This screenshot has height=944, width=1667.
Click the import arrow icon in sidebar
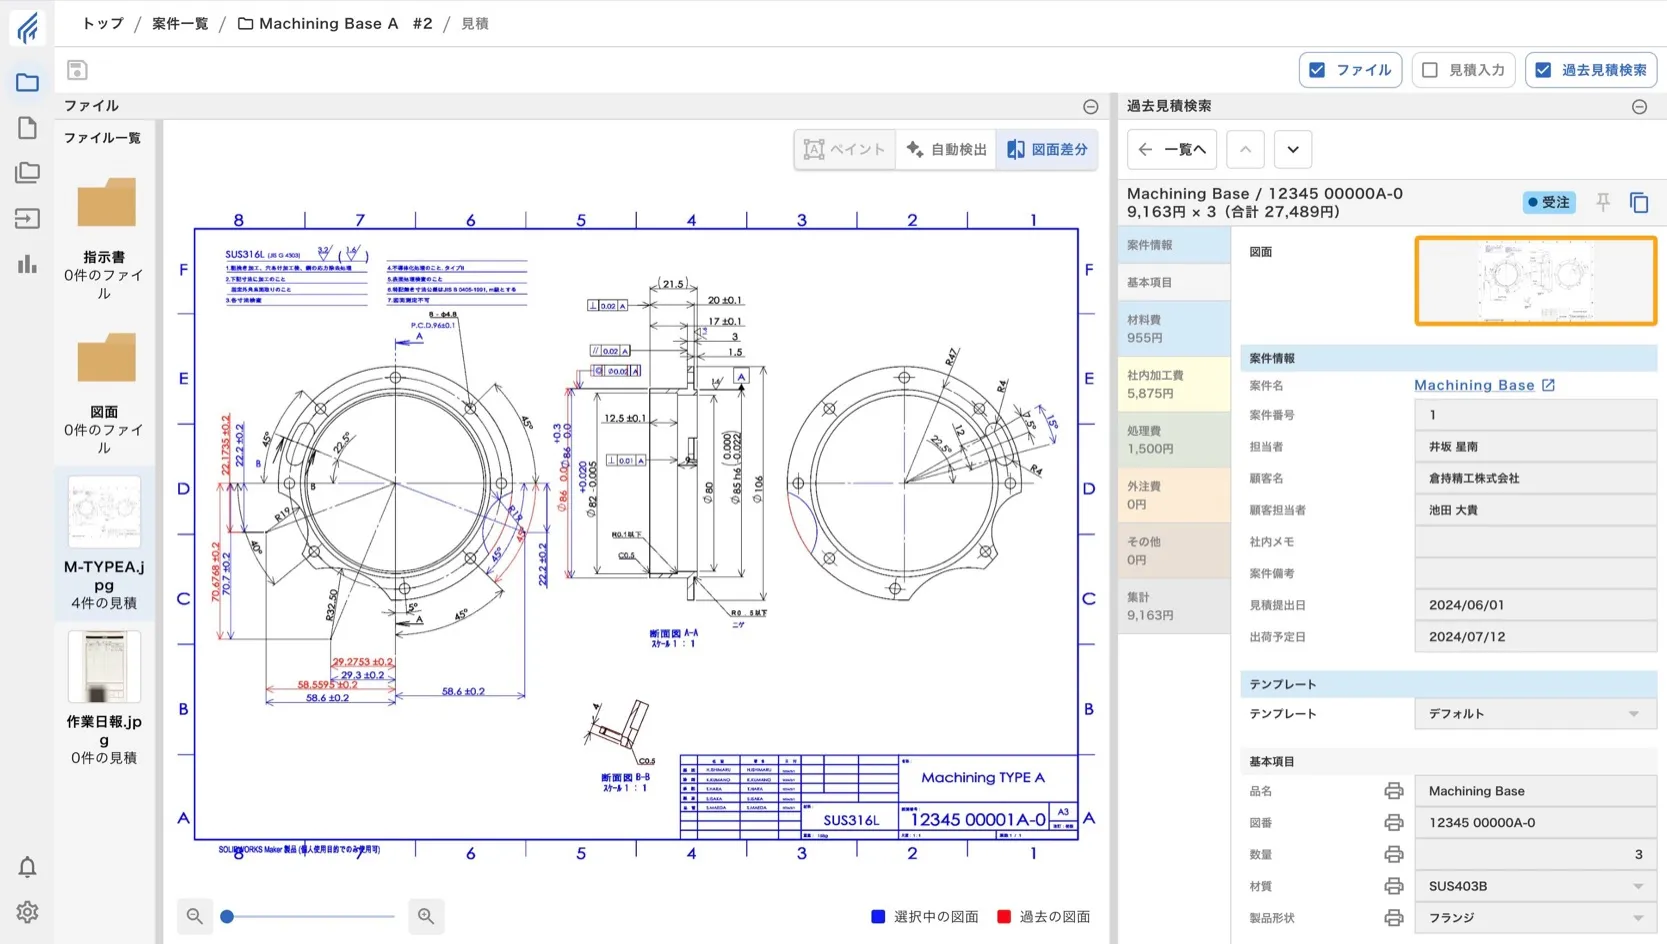(x=27, y=218)
